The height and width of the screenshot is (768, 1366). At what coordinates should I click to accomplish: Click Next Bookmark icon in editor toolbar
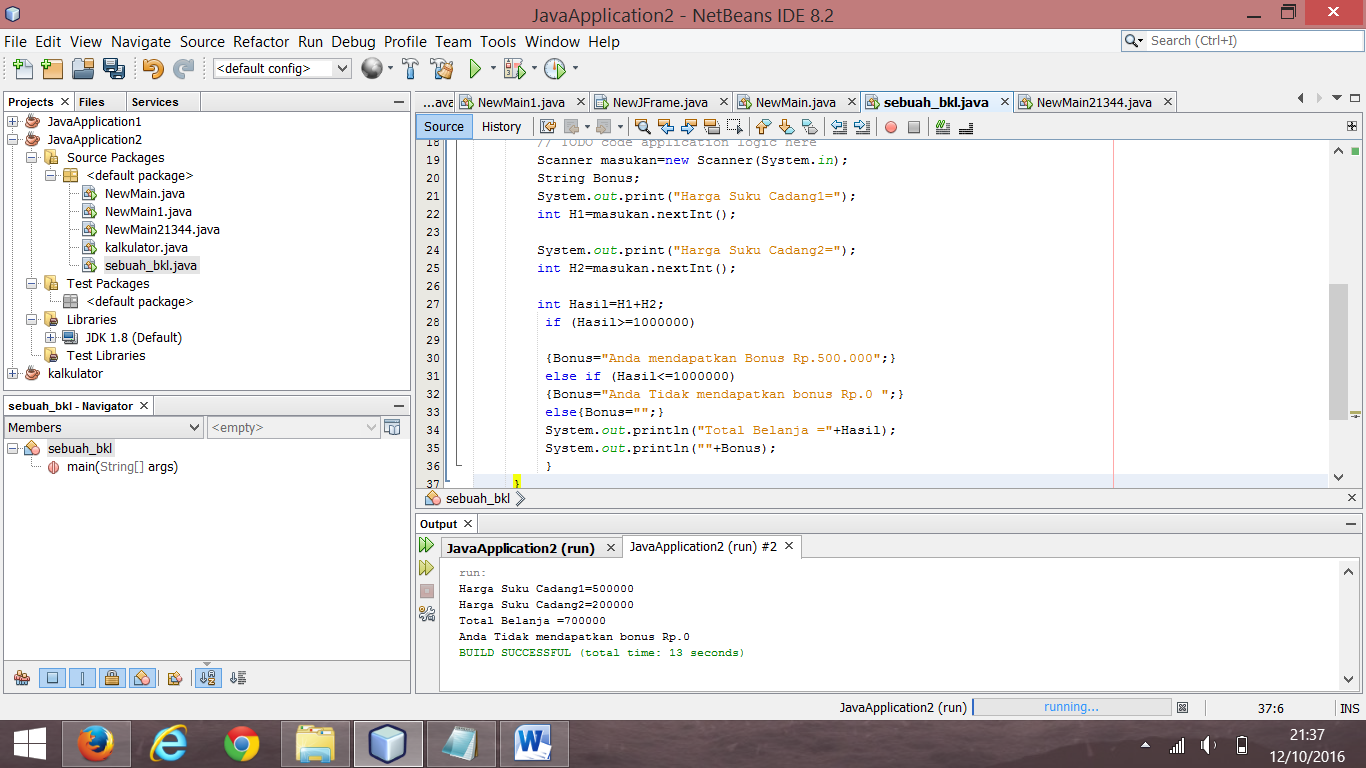pyautogui.click(x=786, y=127)
